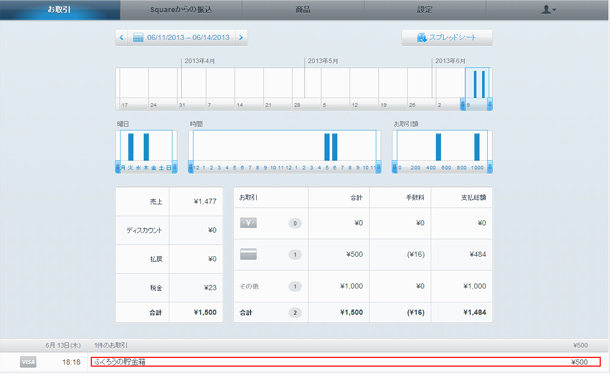Click the ¥484 net payout cell
The image size is (610, 374).
[x=478, y=254]
